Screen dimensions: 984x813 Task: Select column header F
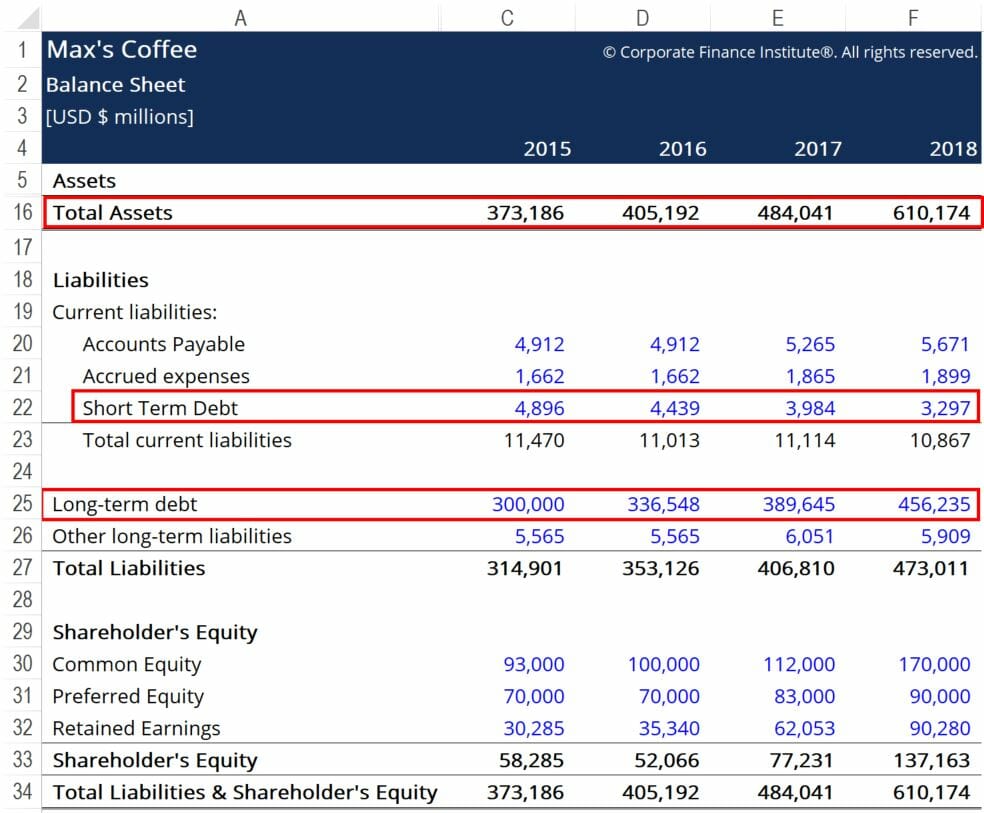tap(913, 16)
